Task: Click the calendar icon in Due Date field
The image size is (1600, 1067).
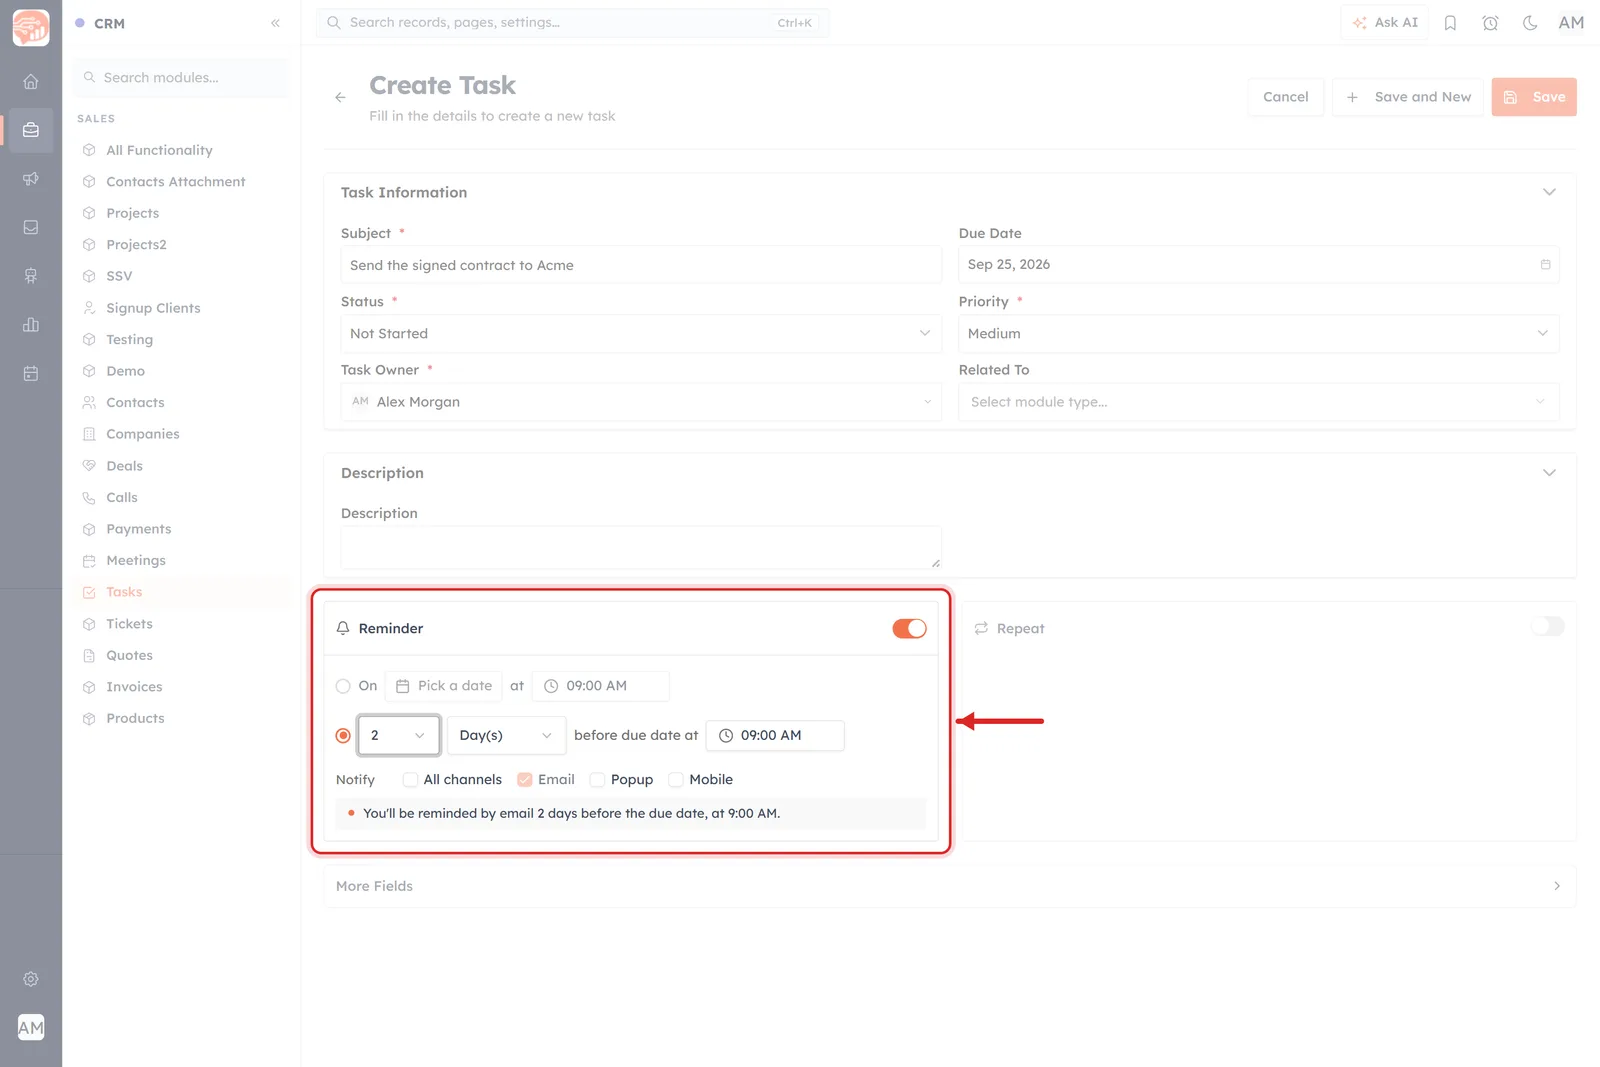Action: coord(1545,265)
